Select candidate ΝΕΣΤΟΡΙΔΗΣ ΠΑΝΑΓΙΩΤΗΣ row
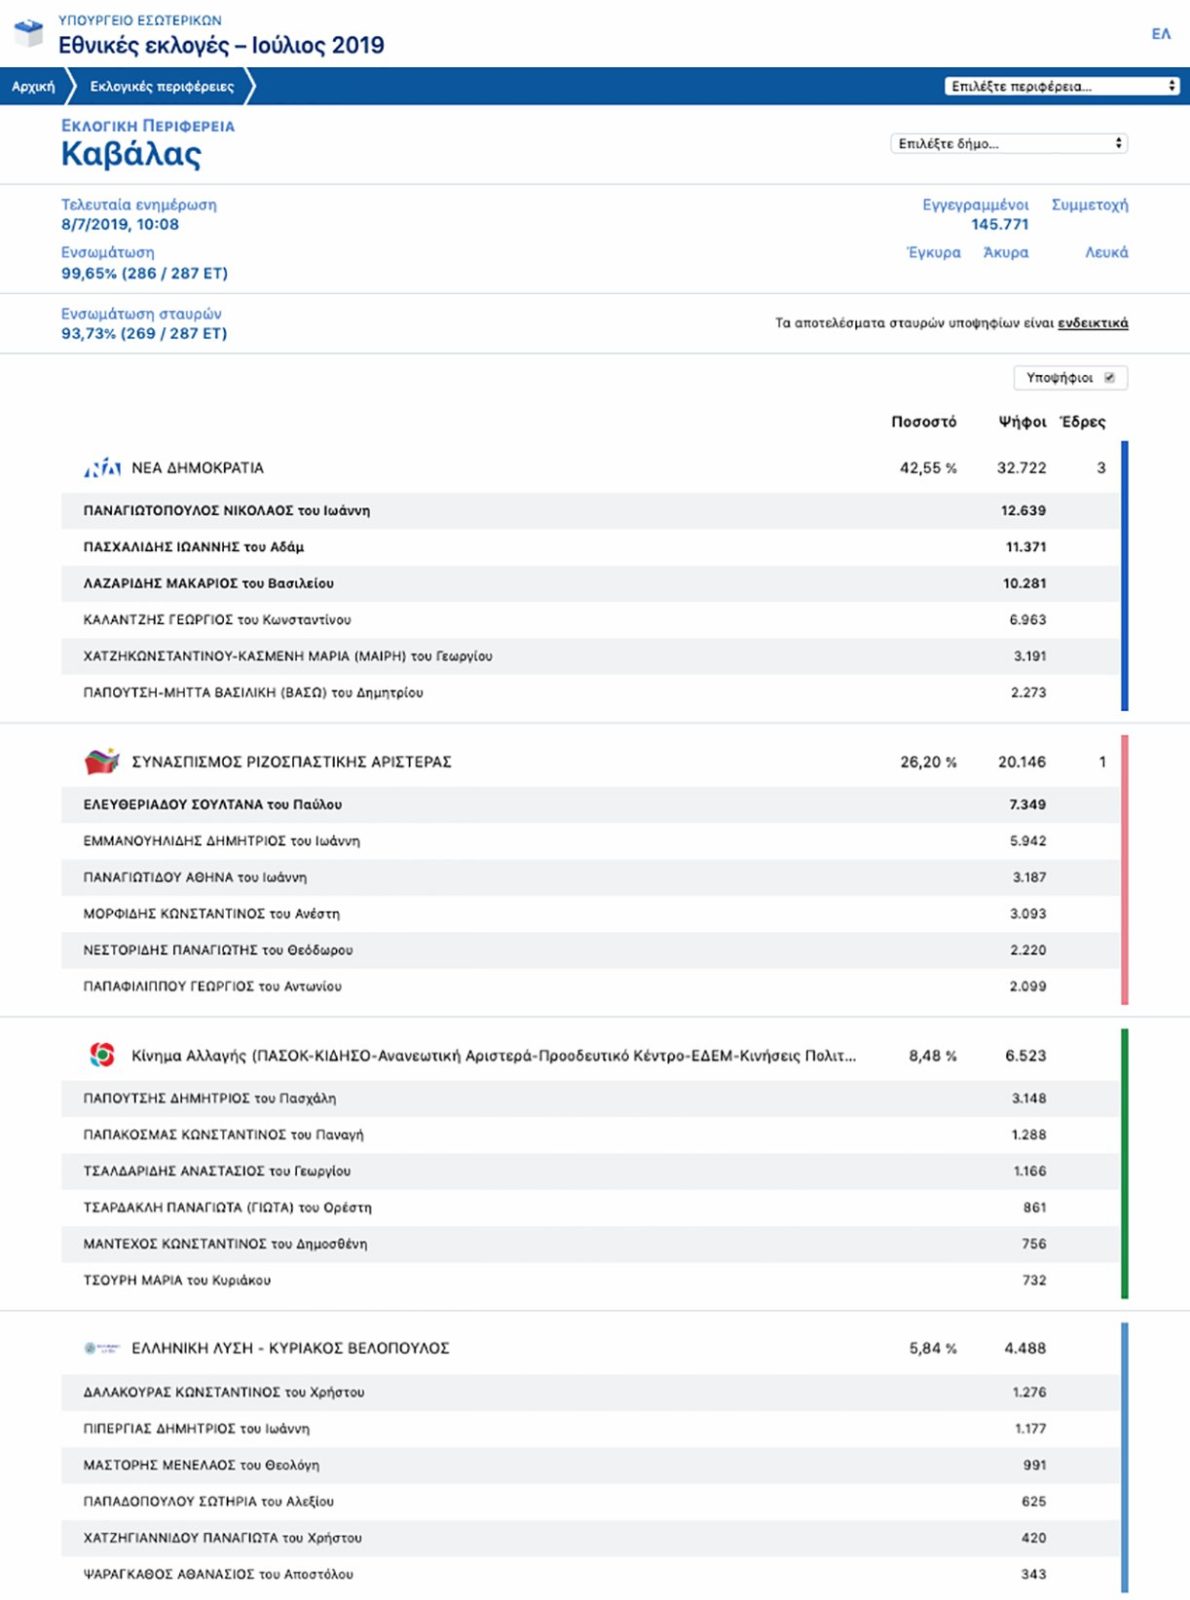This screenshot has height=1600, width=1190. 590,950
